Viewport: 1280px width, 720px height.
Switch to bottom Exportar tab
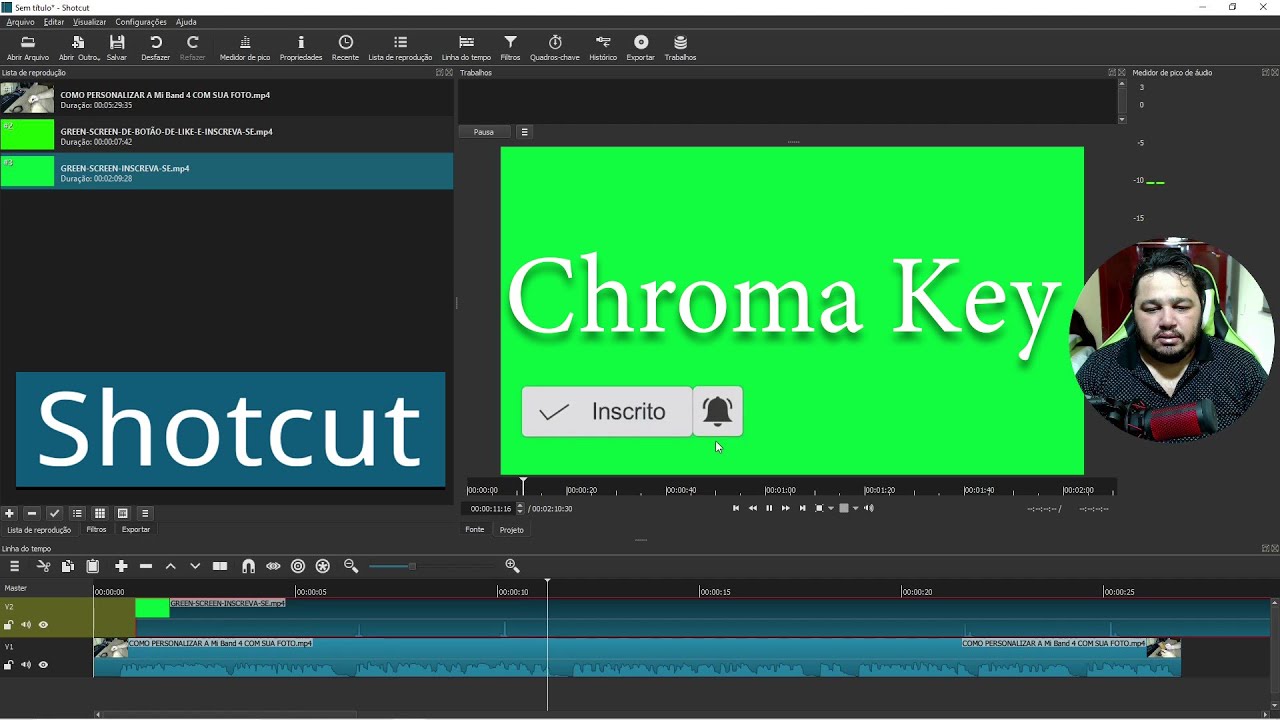point(136,530)
